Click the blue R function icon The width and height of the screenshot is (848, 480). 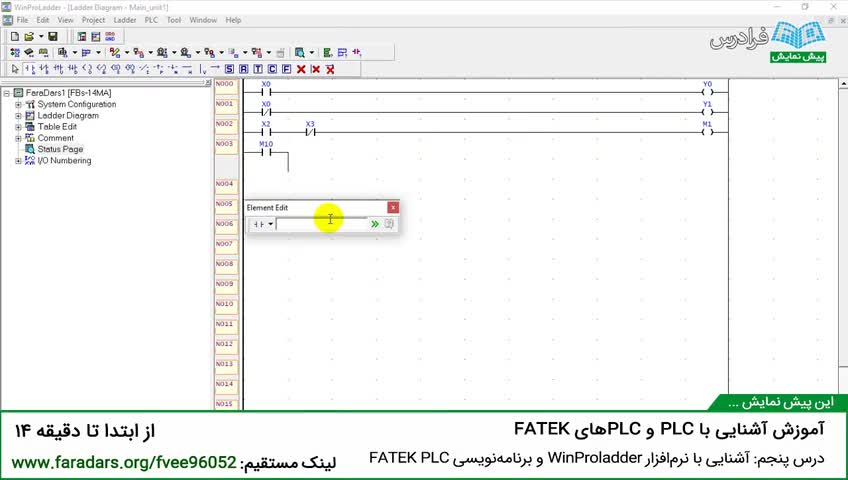[x=243, y=69]
